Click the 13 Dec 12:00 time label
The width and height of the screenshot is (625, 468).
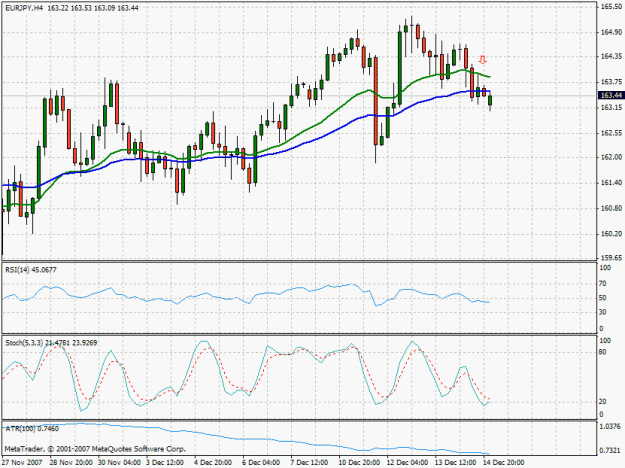point(456,462)
